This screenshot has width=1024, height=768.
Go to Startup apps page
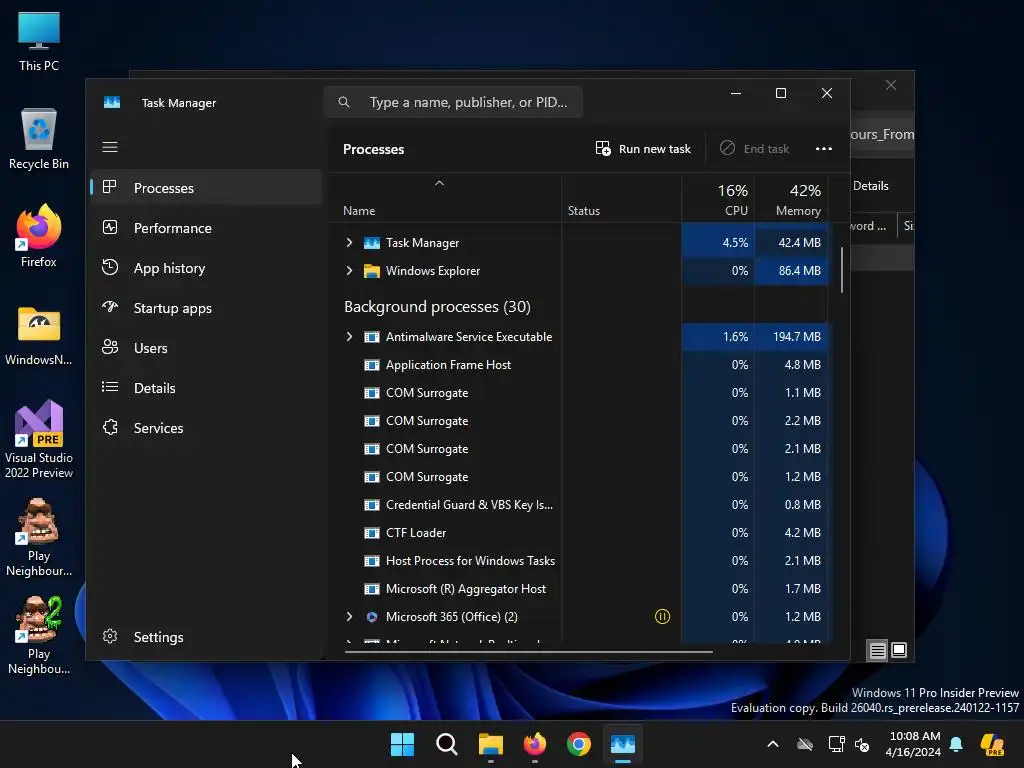pyautogui.click(x=206, y=308)
